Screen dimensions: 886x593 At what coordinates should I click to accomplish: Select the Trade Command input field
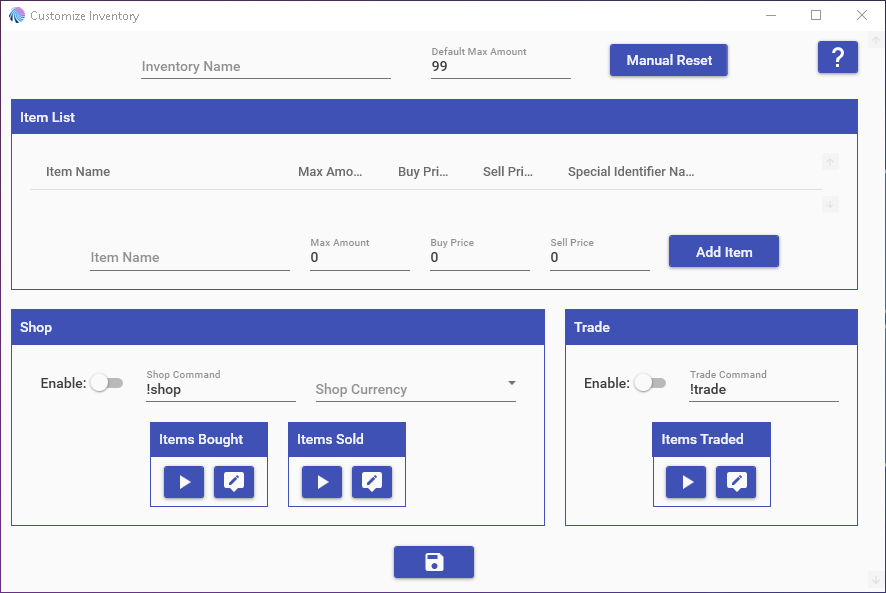point(763,389)
